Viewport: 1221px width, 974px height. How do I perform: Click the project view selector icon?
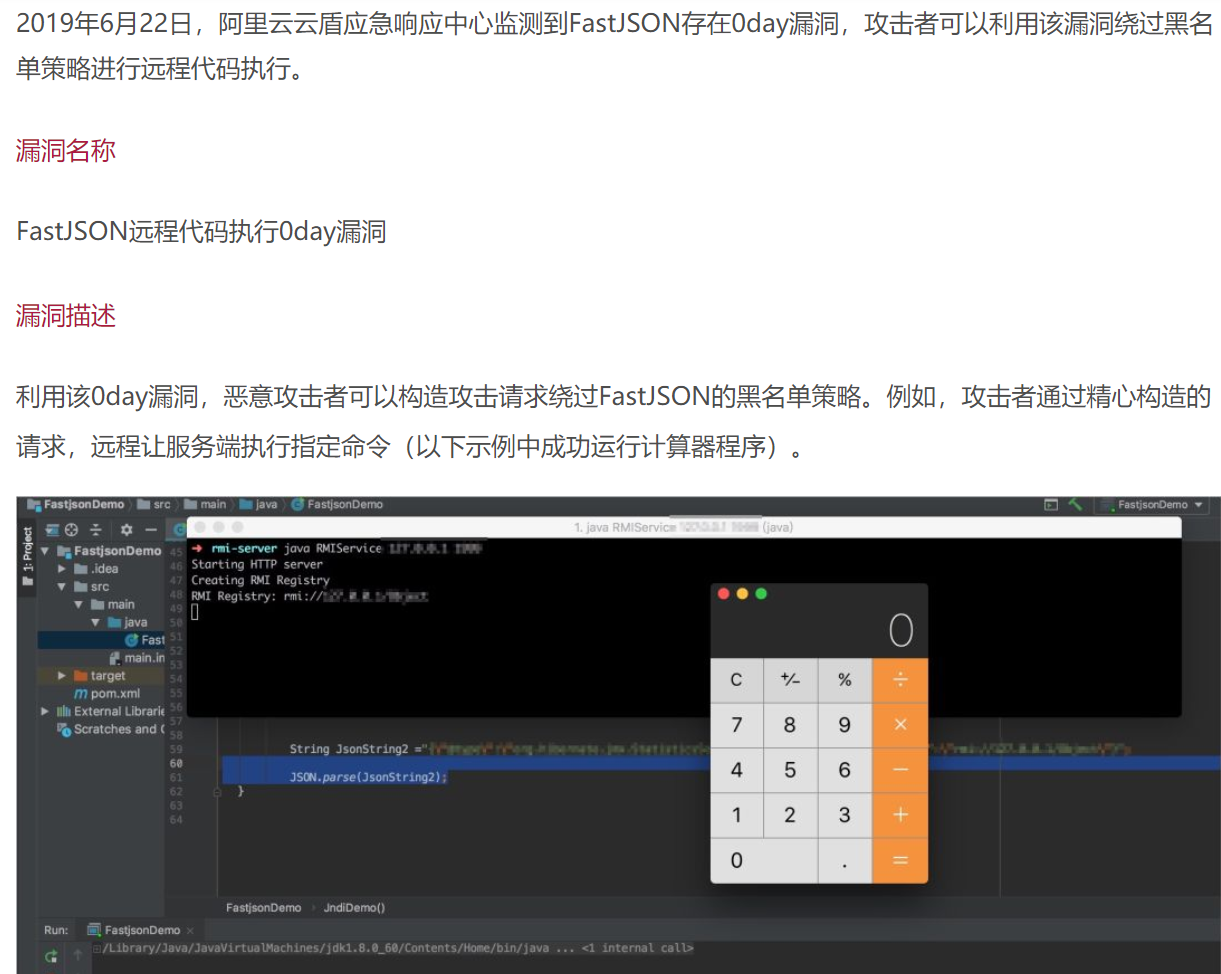pyautogui.click(x=51, y=529)
